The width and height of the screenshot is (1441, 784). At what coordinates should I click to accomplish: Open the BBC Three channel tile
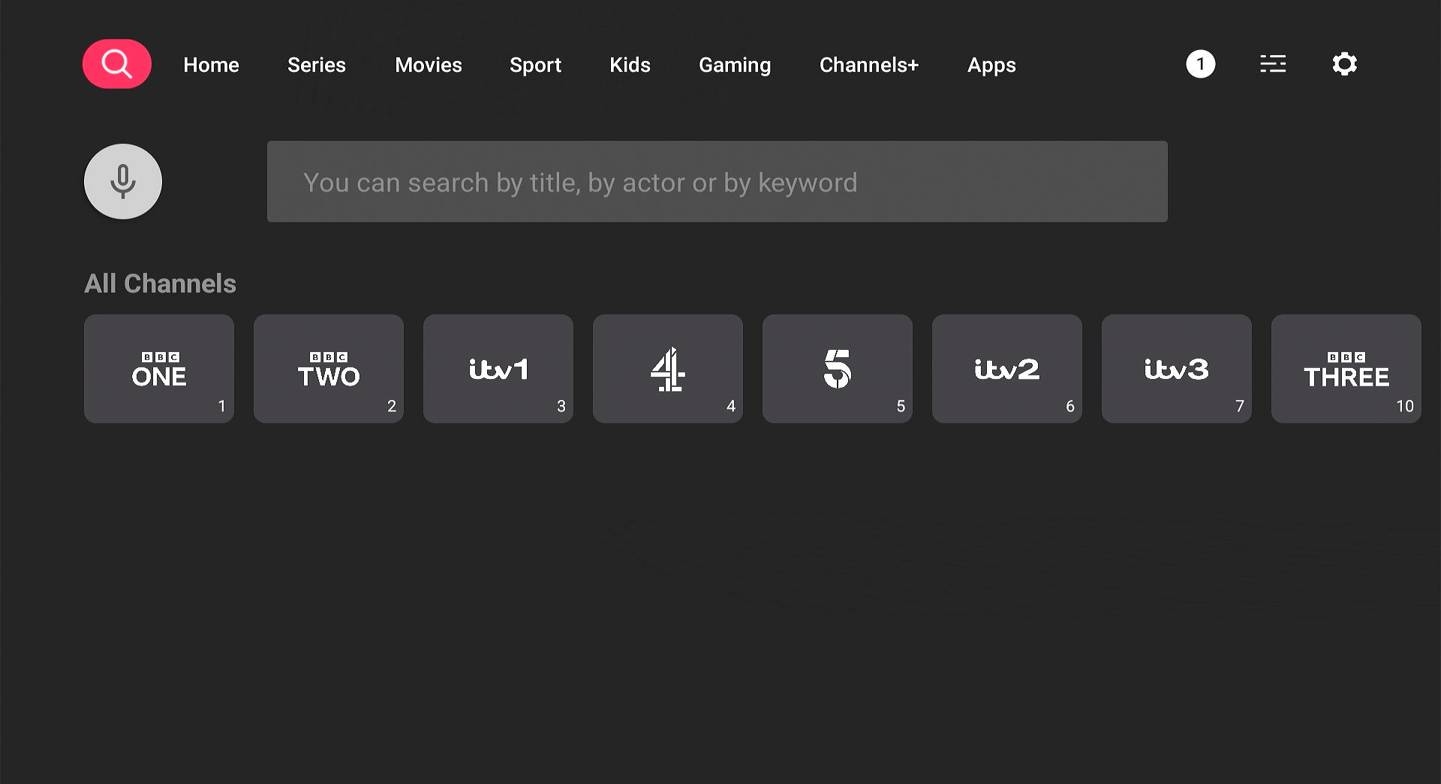coord(1346,369)
